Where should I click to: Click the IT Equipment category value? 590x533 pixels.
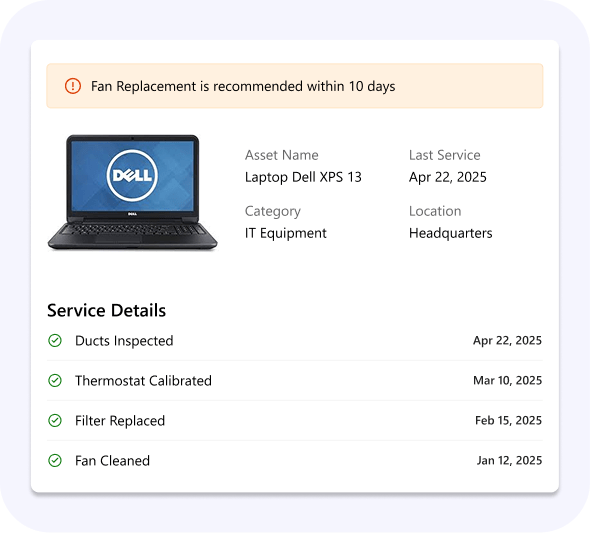286,233
